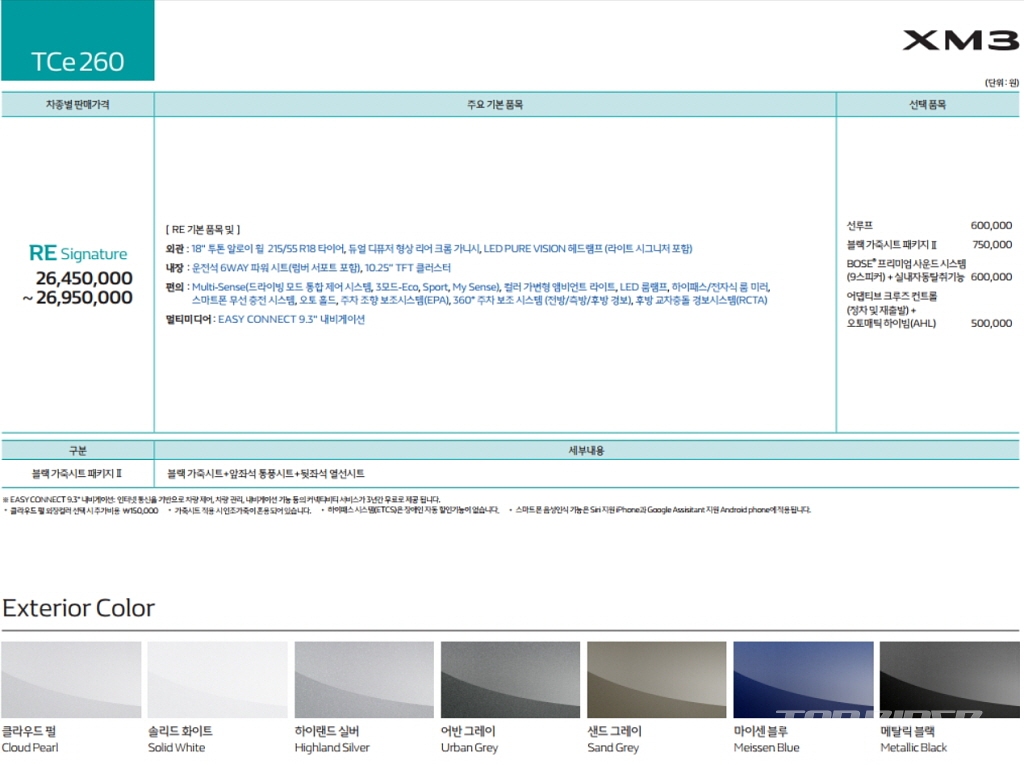The image size is (1024, 765).
Task: Click the EASY CONNECT 9.3" footnote
Action: [221, 499]
